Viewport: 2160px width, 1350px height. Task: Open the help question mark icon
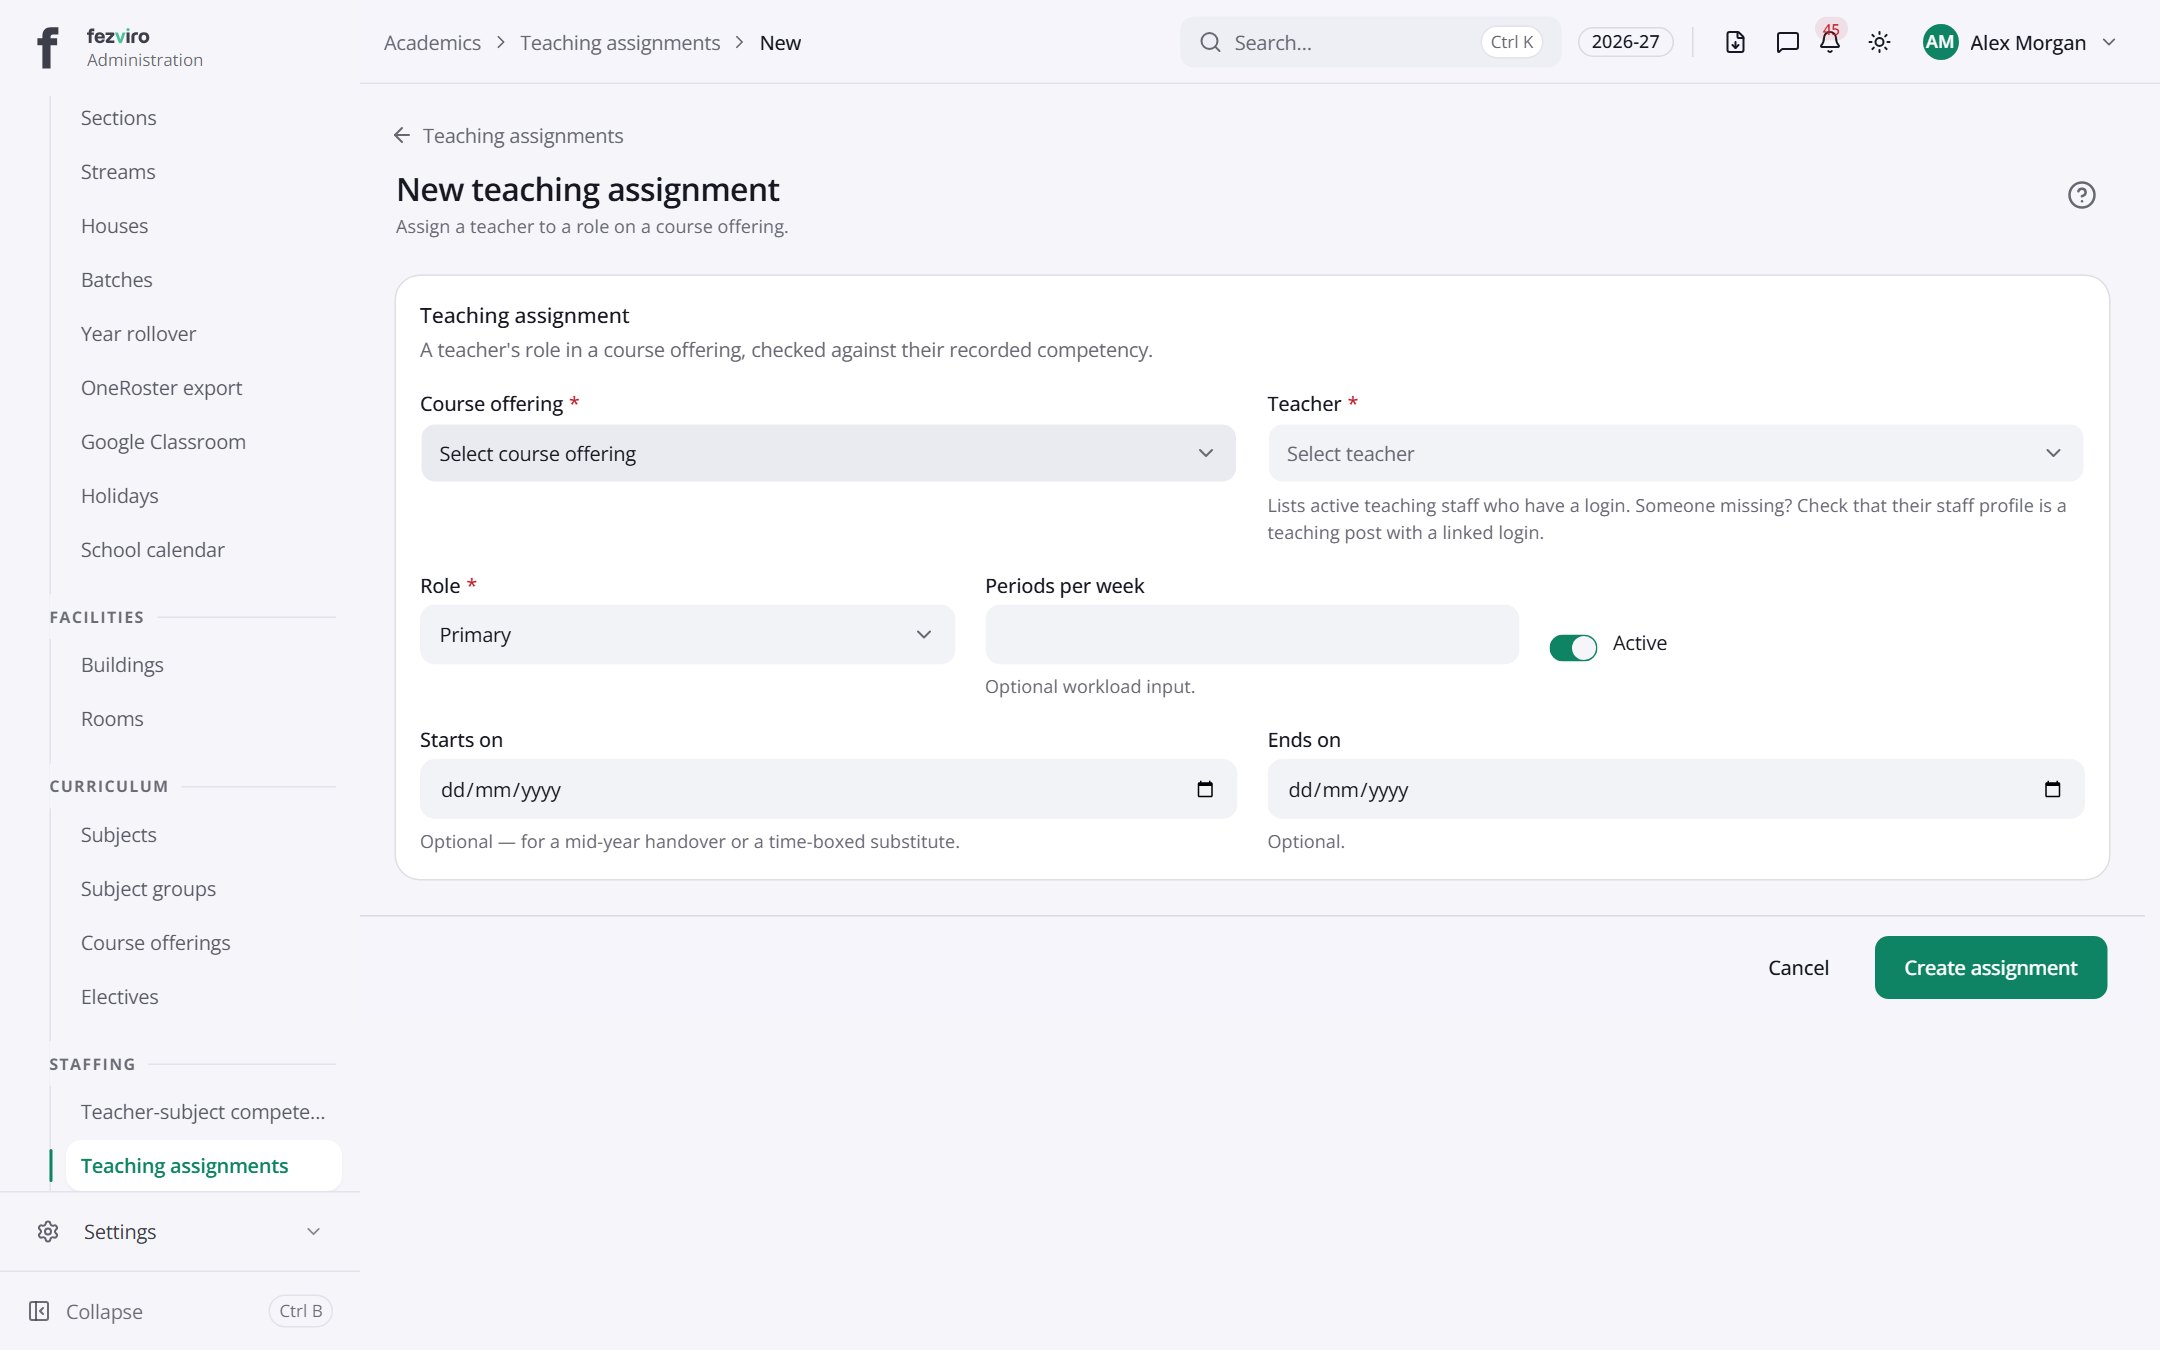click(2081, 195)
